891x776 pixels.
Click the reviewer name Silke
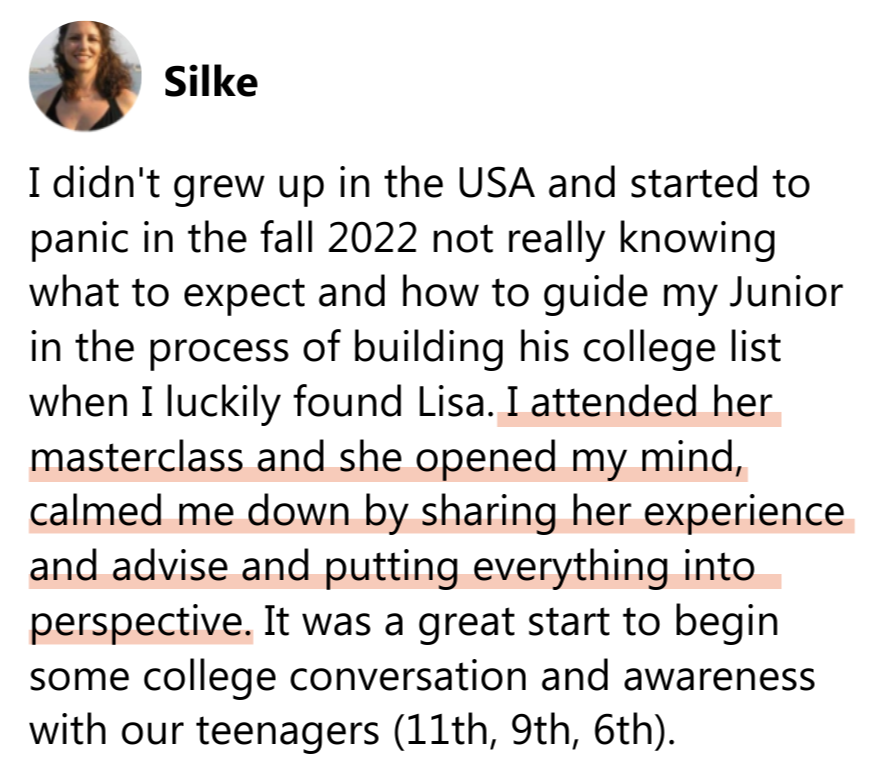210,83
